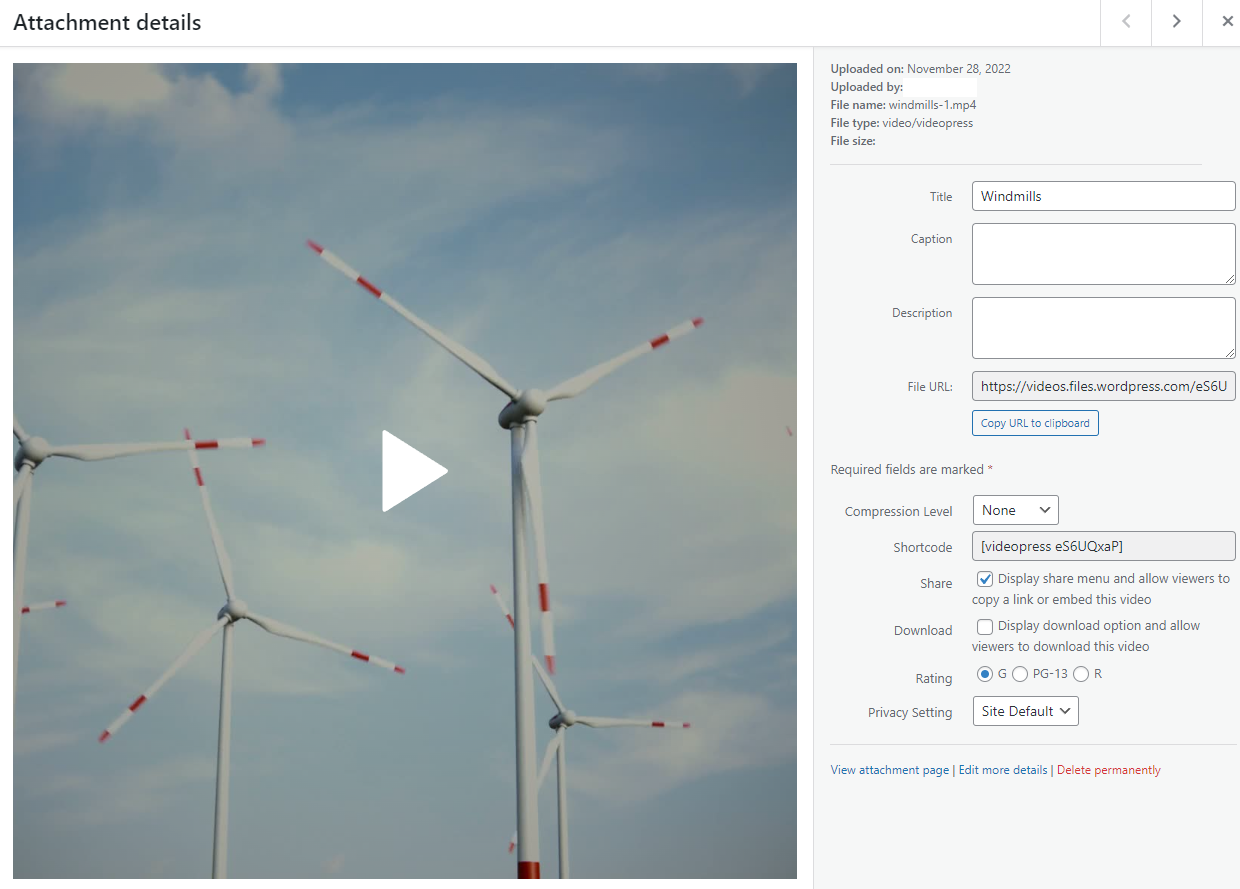The width and height of the screenshot is (1240, 889).
Task: Select the PG-13 rating
Action: click(x=1020, y=673)
